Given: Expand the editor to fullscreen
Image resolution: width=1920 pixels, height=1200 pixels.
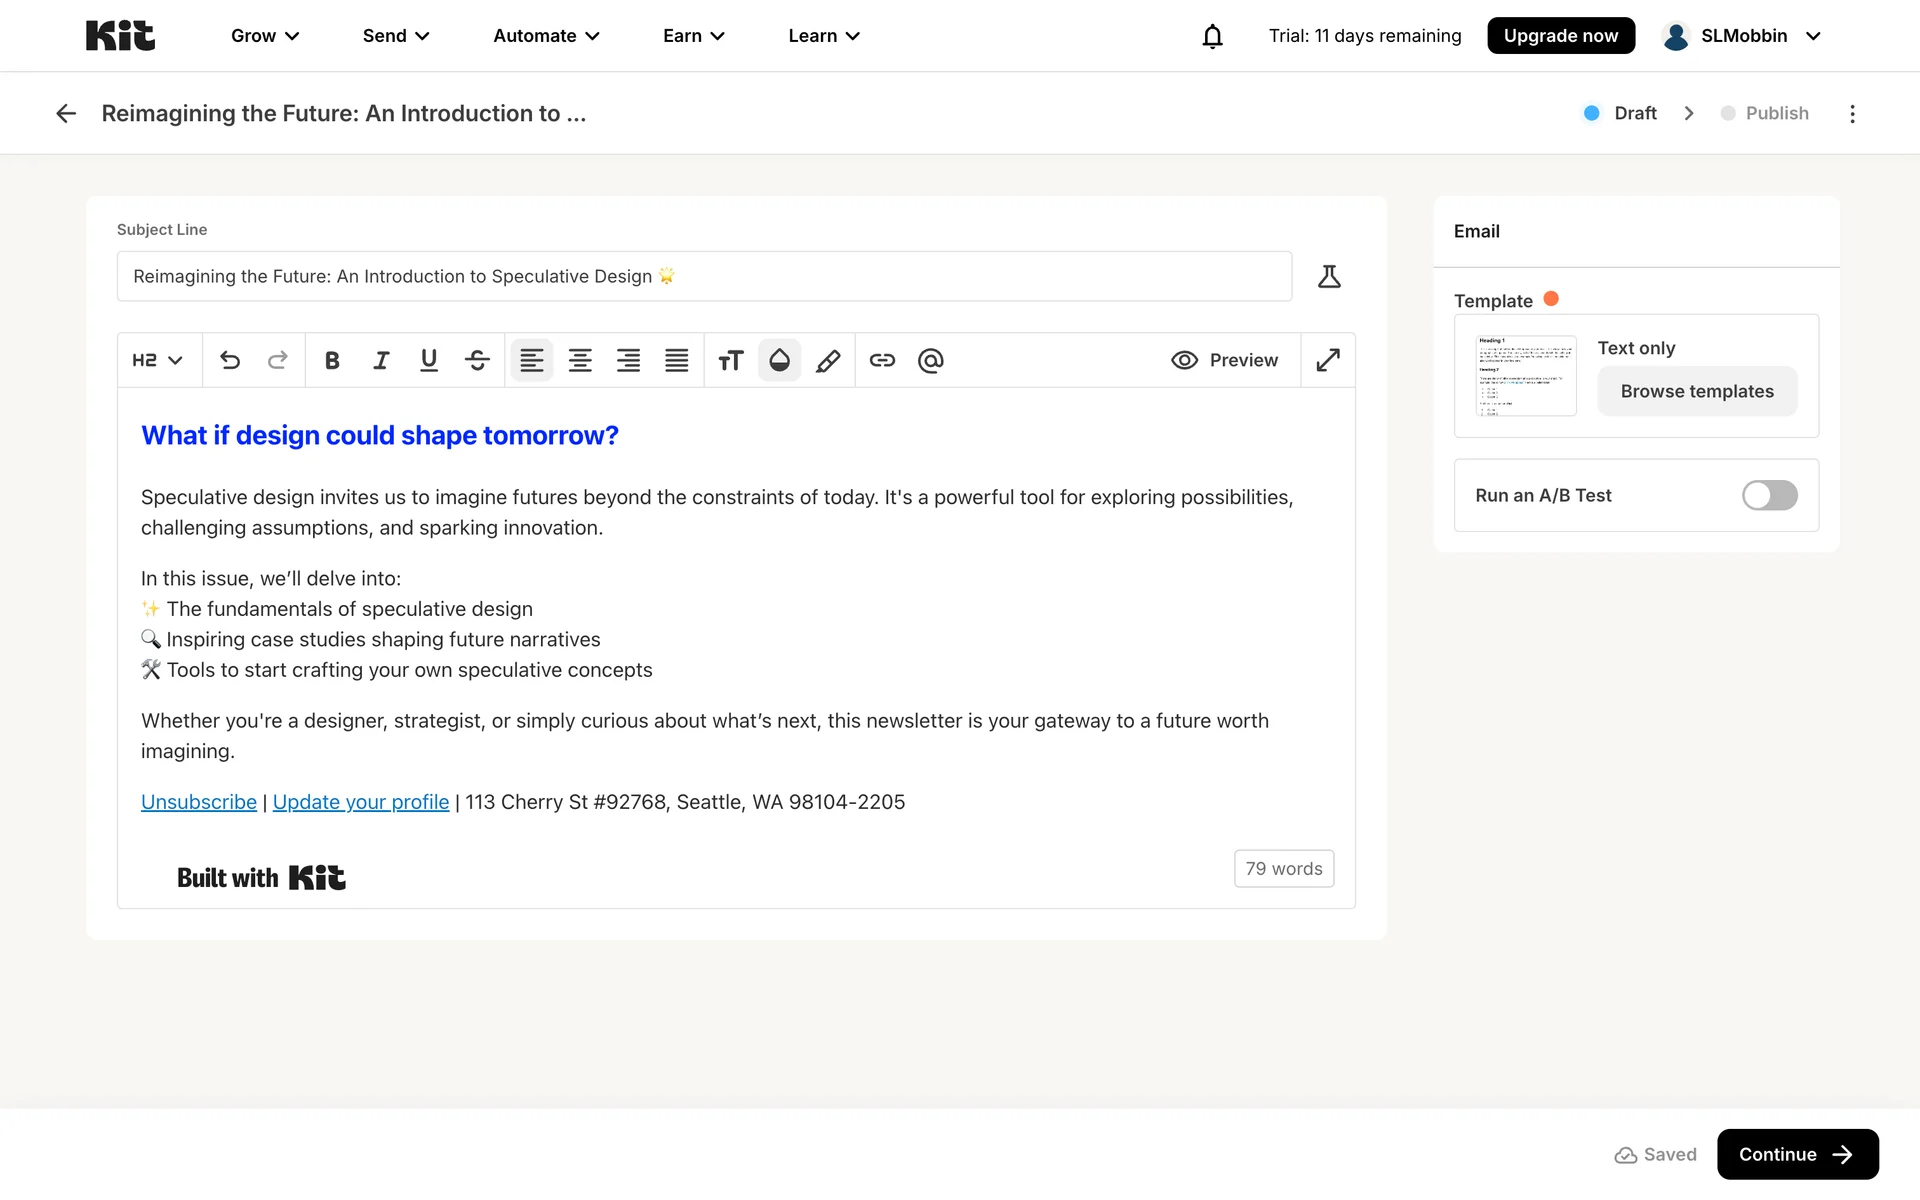Looking at the screenshot, I should point(1328,360).
